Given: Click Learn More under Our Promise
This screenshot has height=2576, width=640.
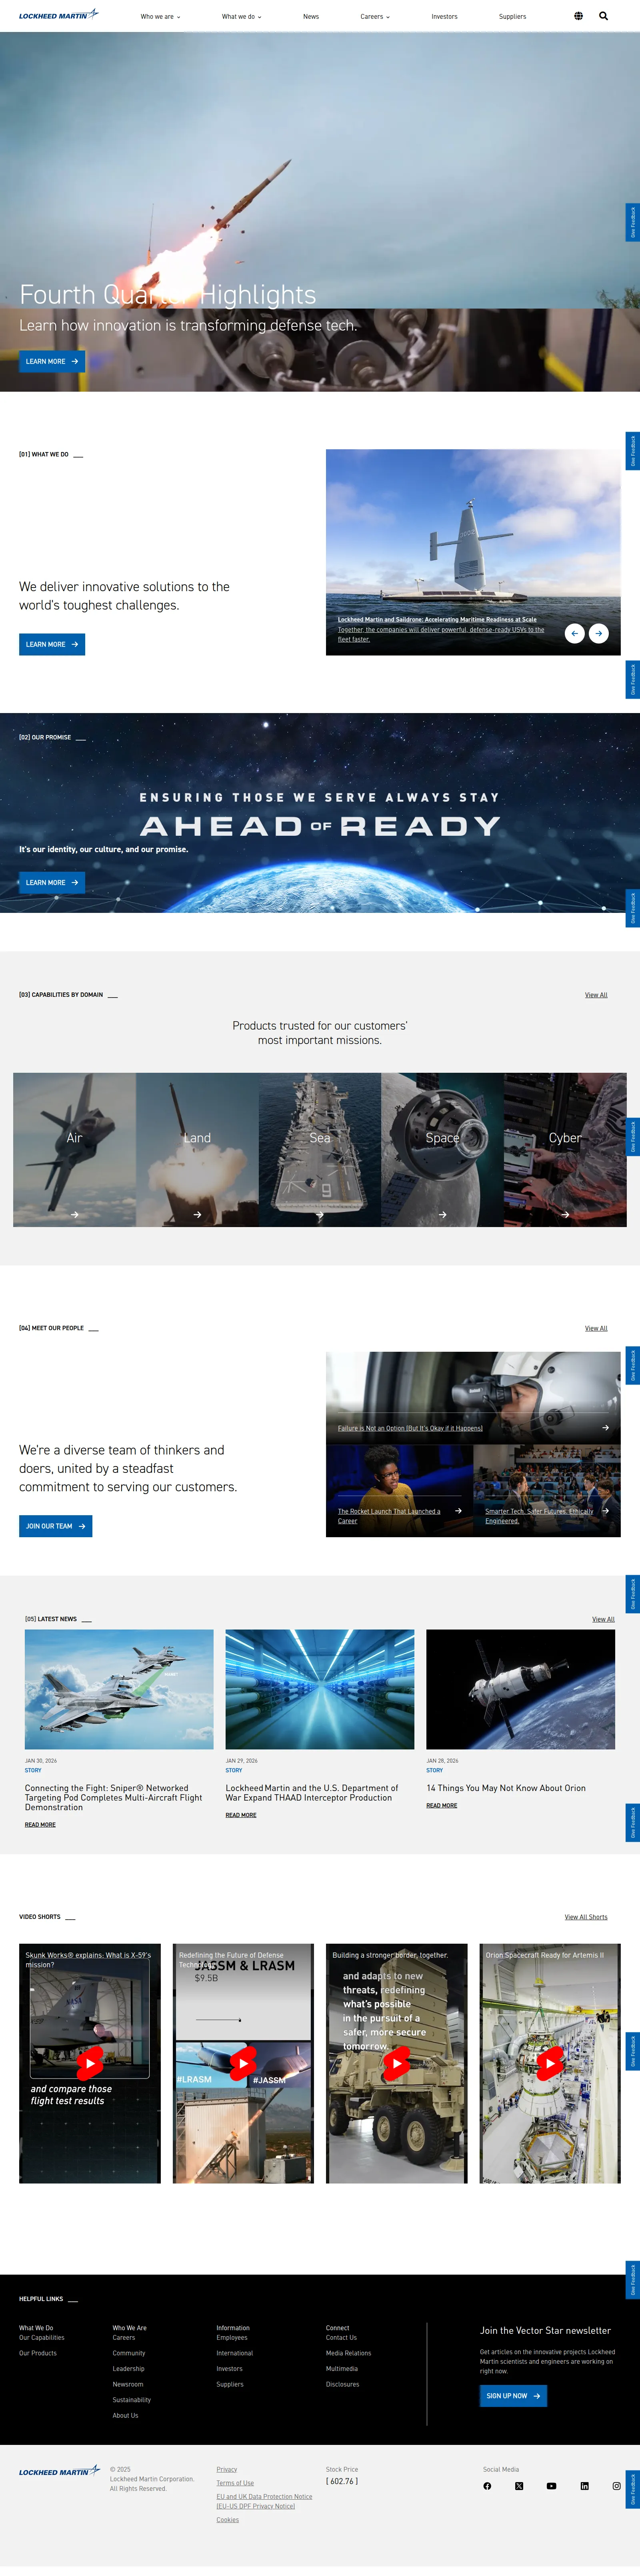Looking at the screenshot, I should tap(52, 882).
